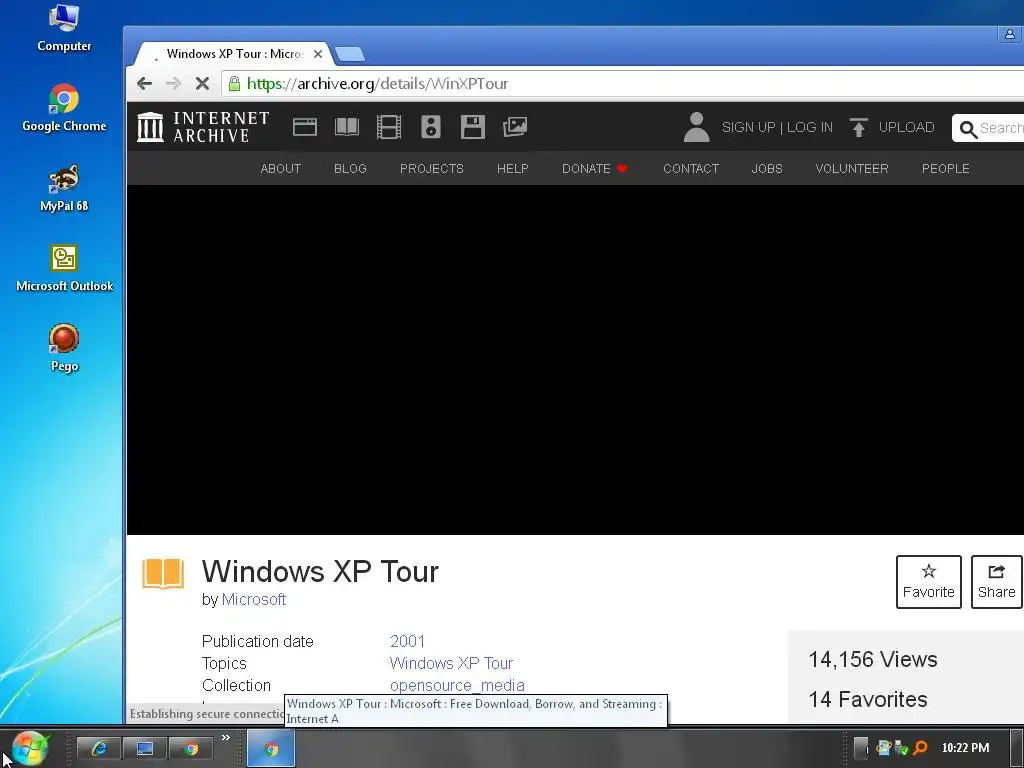1024x768 pixels.
Task: Open the Pego desktop shortcut
Action: (64, 348)
